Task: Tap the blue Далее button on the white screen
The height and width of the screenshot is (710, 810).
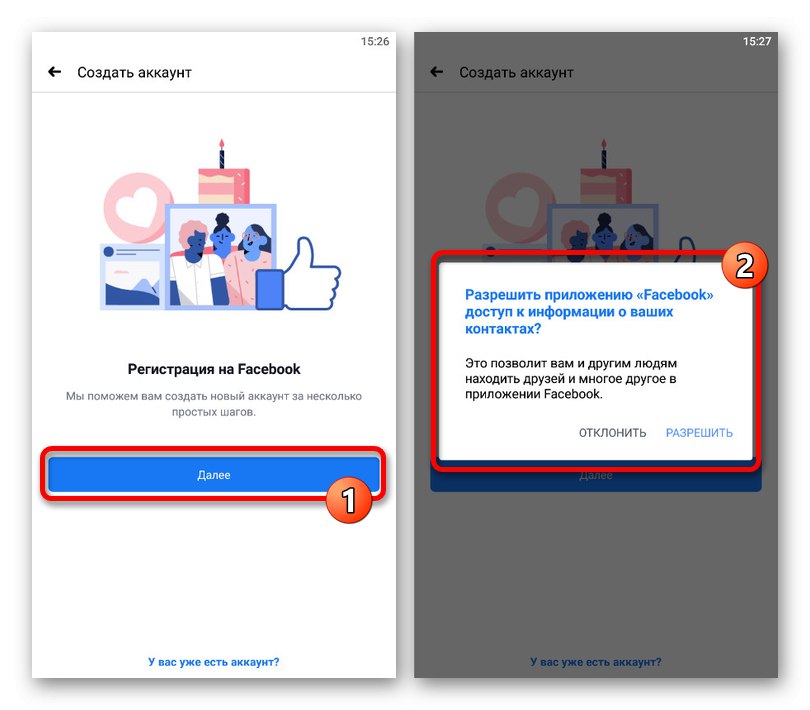Action: 214,474
